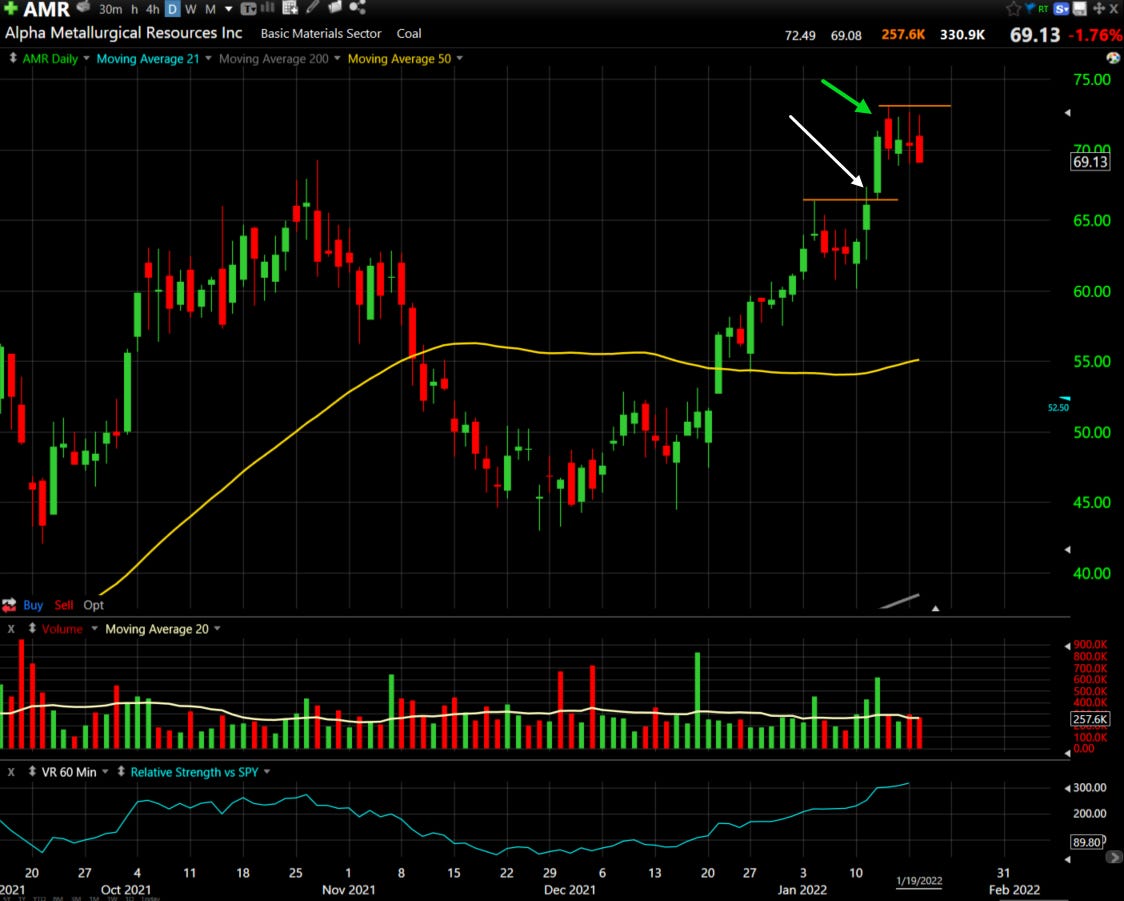1124x901 pixels.
Task: Click the blue filter funnel icon
Action: (1029, 9)
